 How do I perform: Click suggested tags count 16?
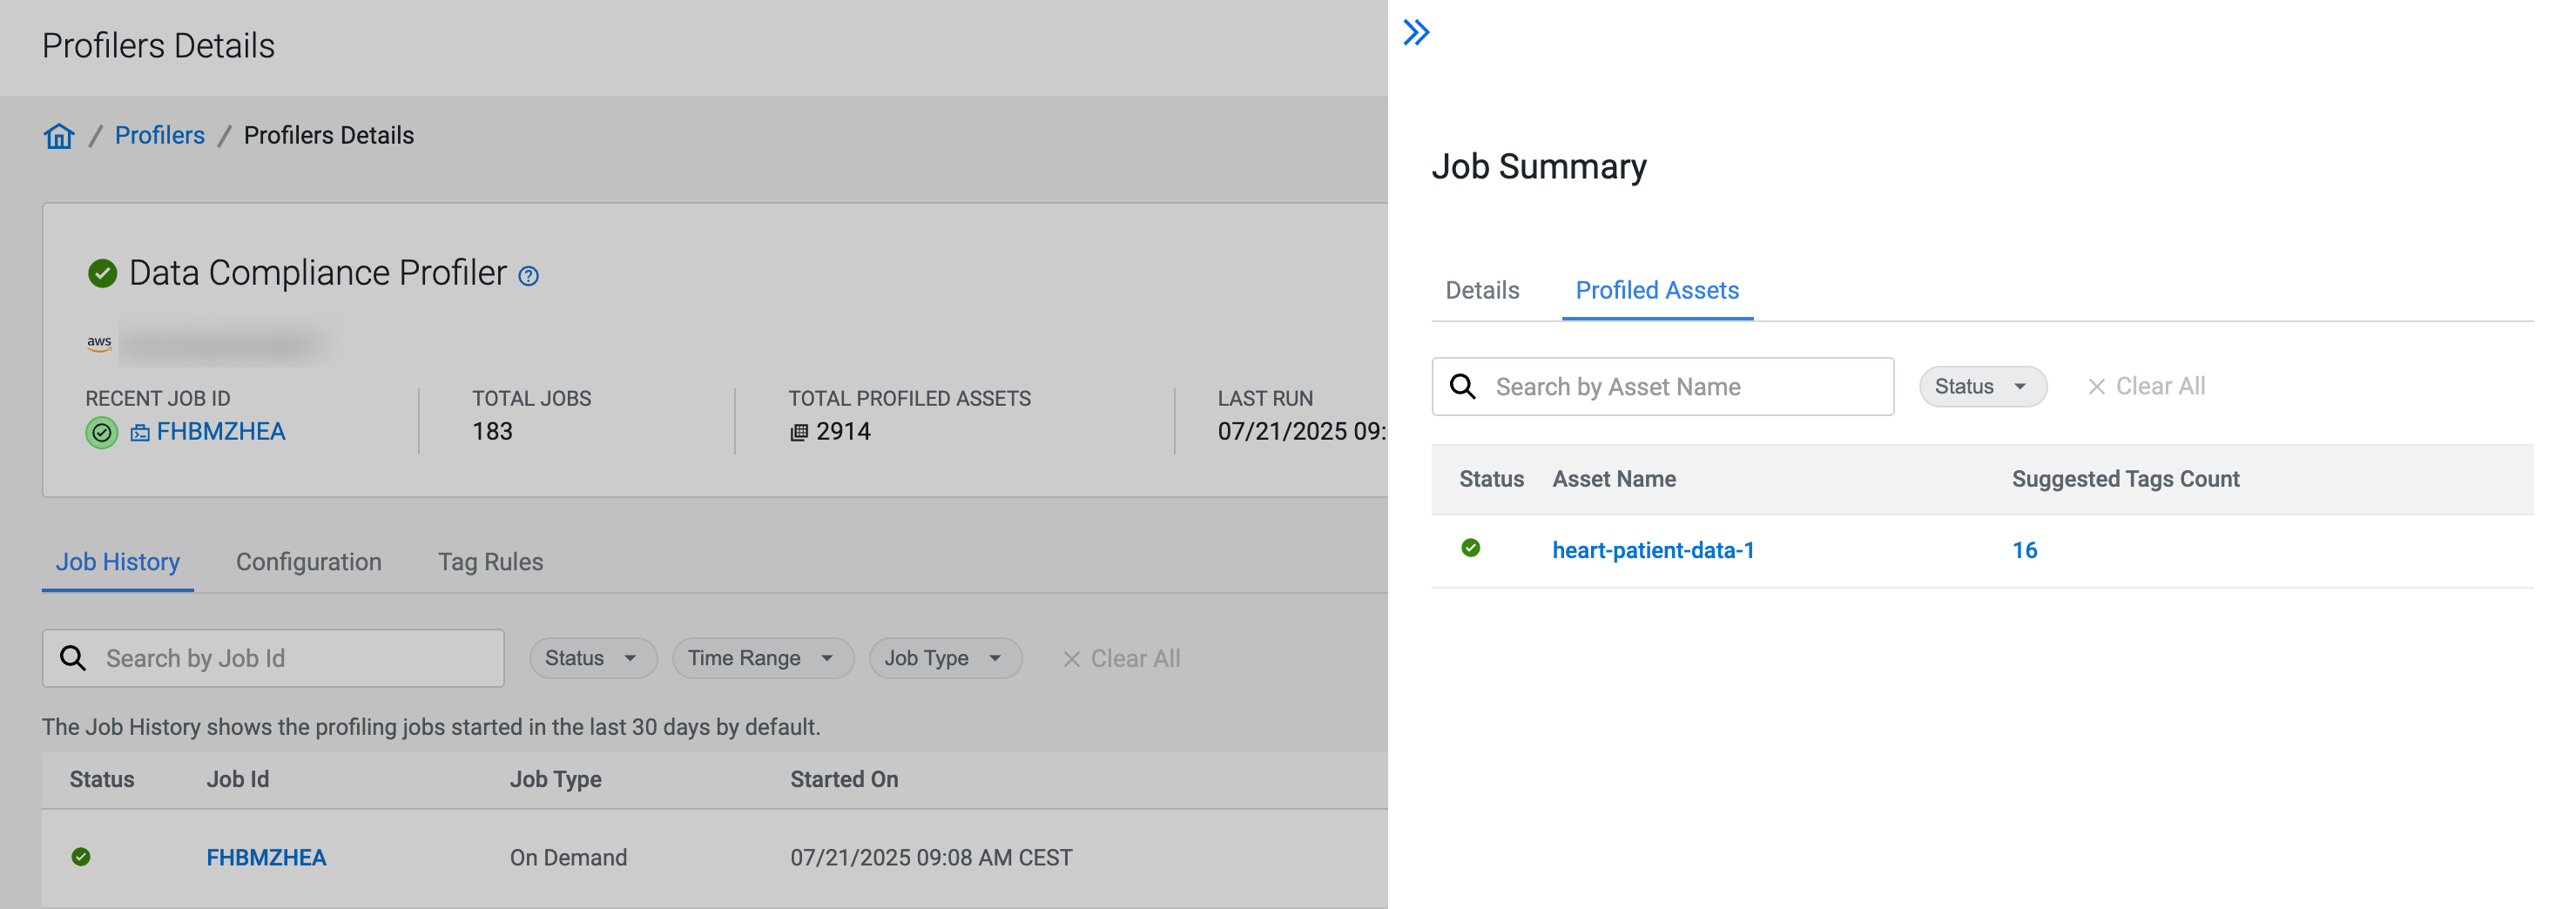(x=2024, y=550)
